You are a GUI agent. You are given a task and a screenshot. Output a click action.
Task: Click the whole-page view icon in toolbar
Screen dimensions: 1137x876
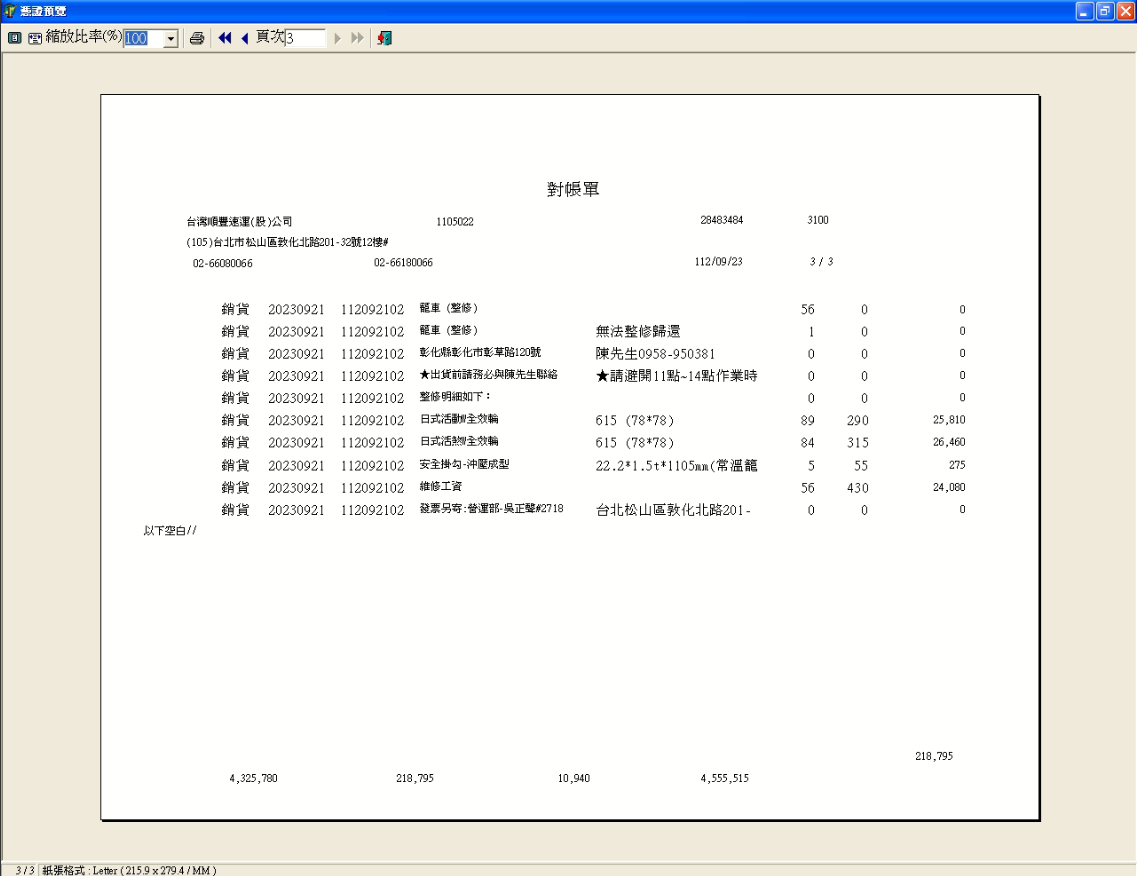[x=13, y=38]
